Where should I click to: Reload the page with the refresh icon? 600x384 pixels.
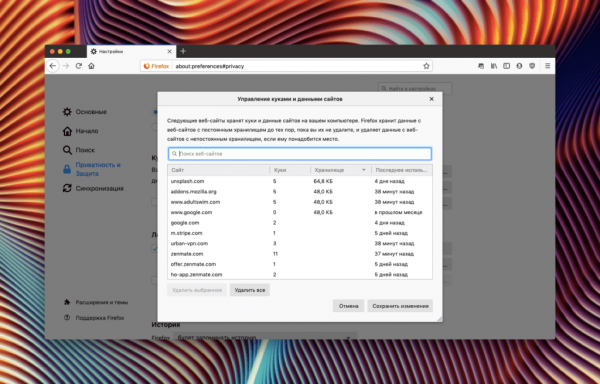pyautogui.click(x=78, y=66)
